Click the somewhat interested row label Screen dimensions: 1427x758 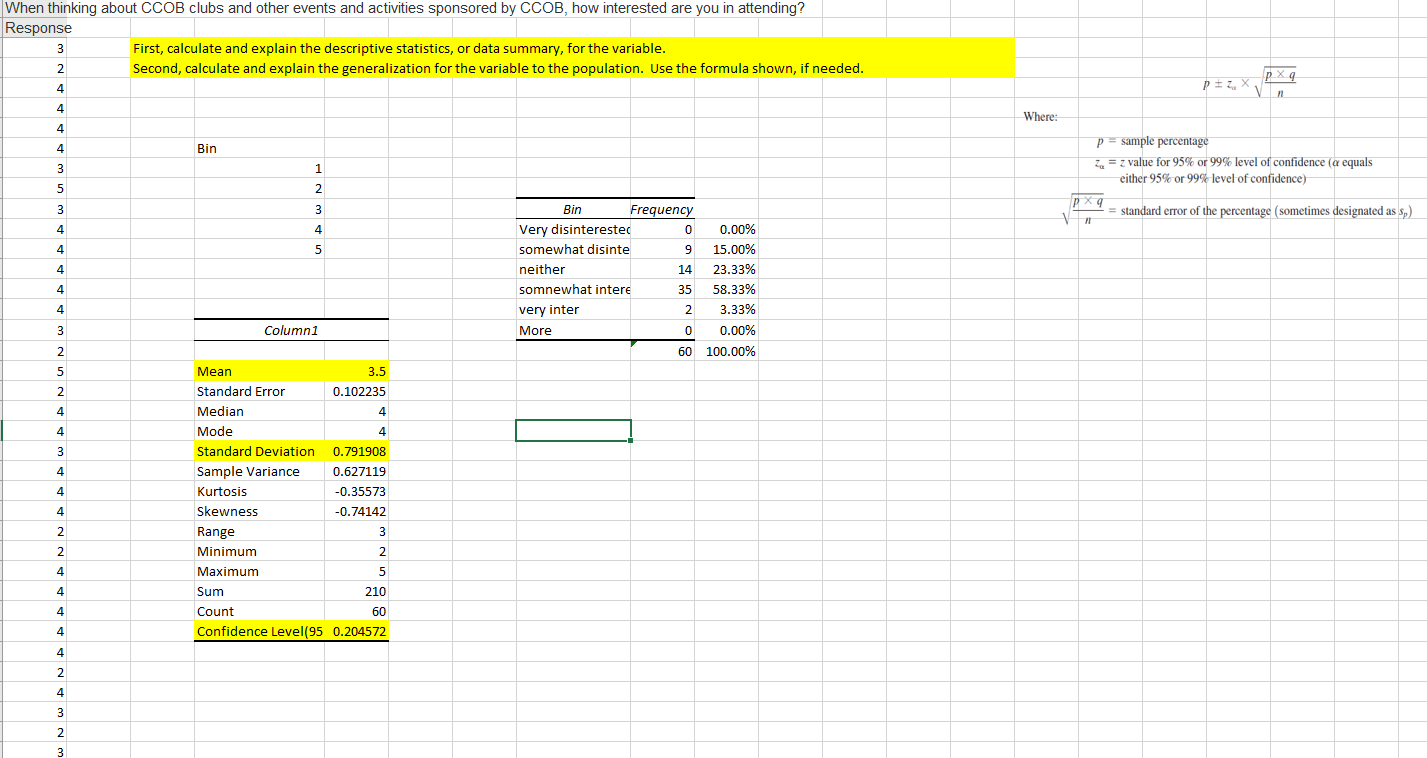click(x=573, y=289)
